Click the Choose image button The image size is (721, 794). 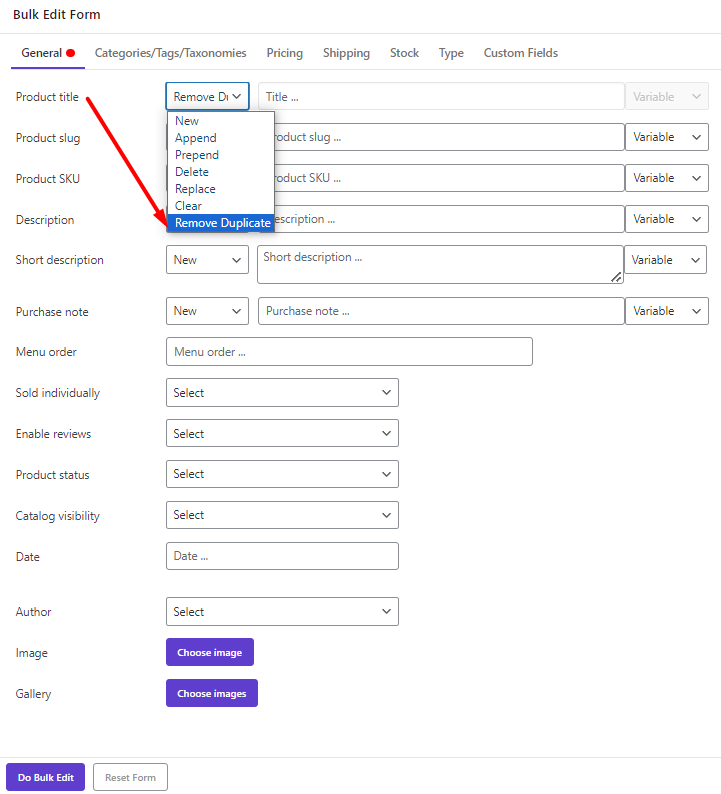click(x=210, y=652)
